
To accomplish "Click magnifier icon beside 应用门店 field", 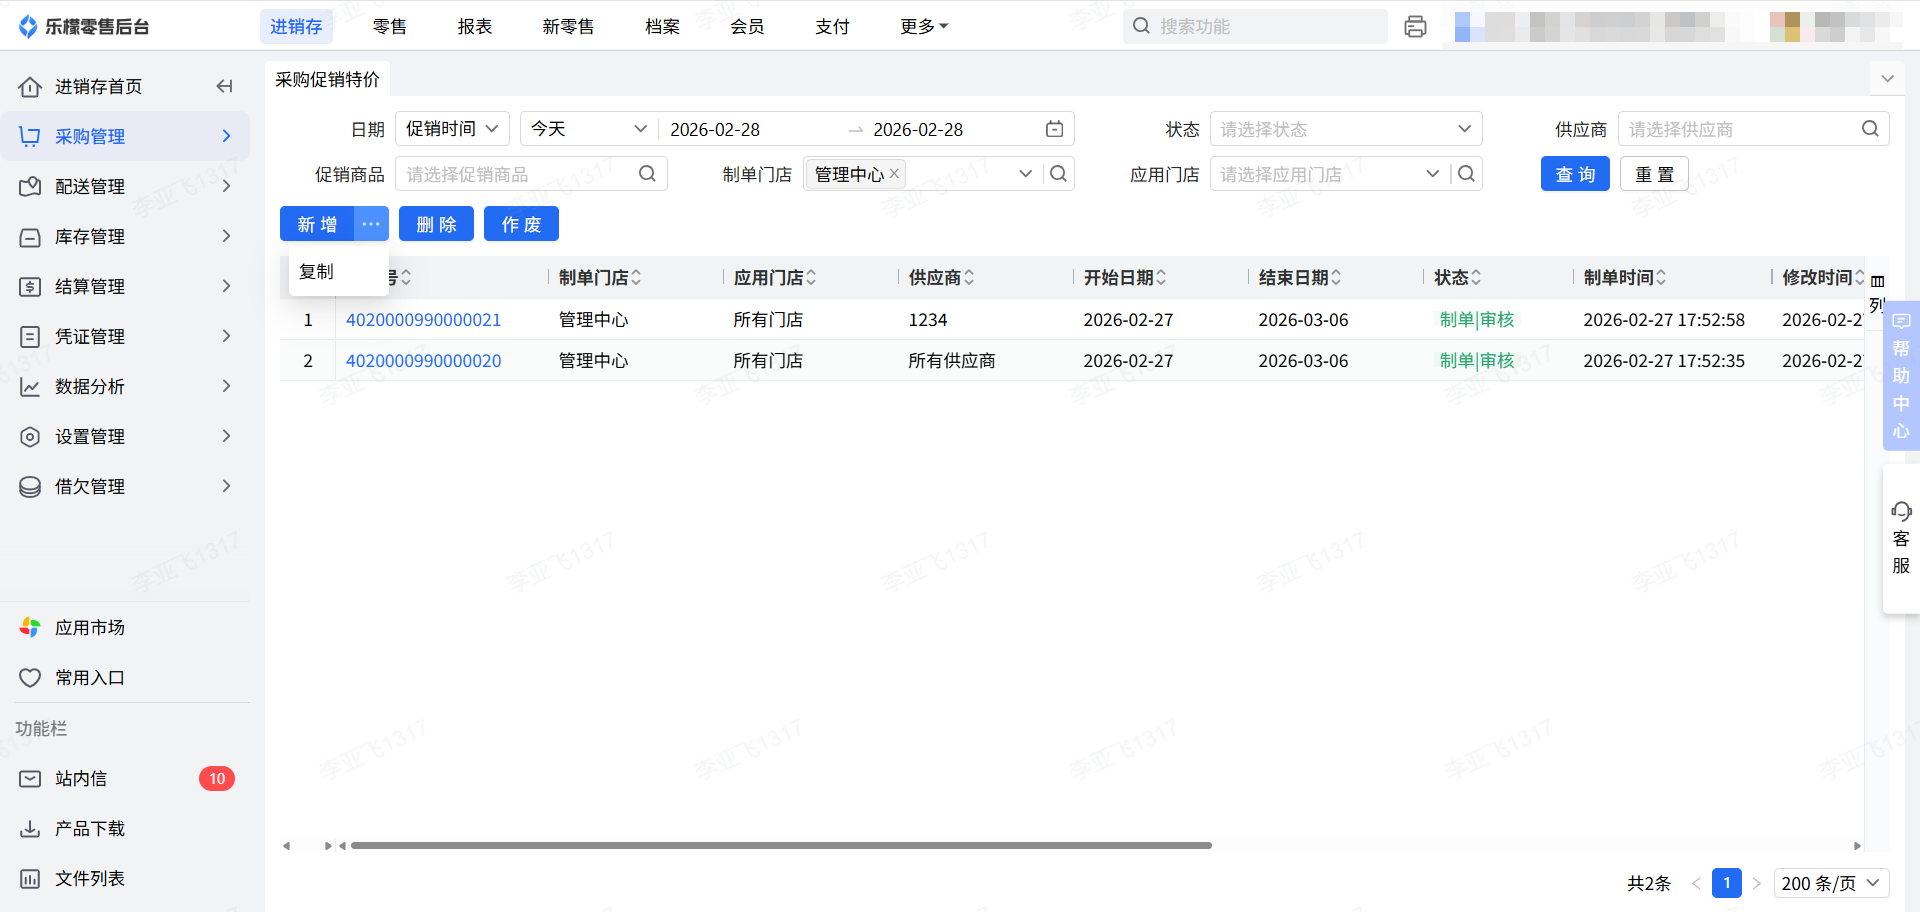I will coord(1466,174).
